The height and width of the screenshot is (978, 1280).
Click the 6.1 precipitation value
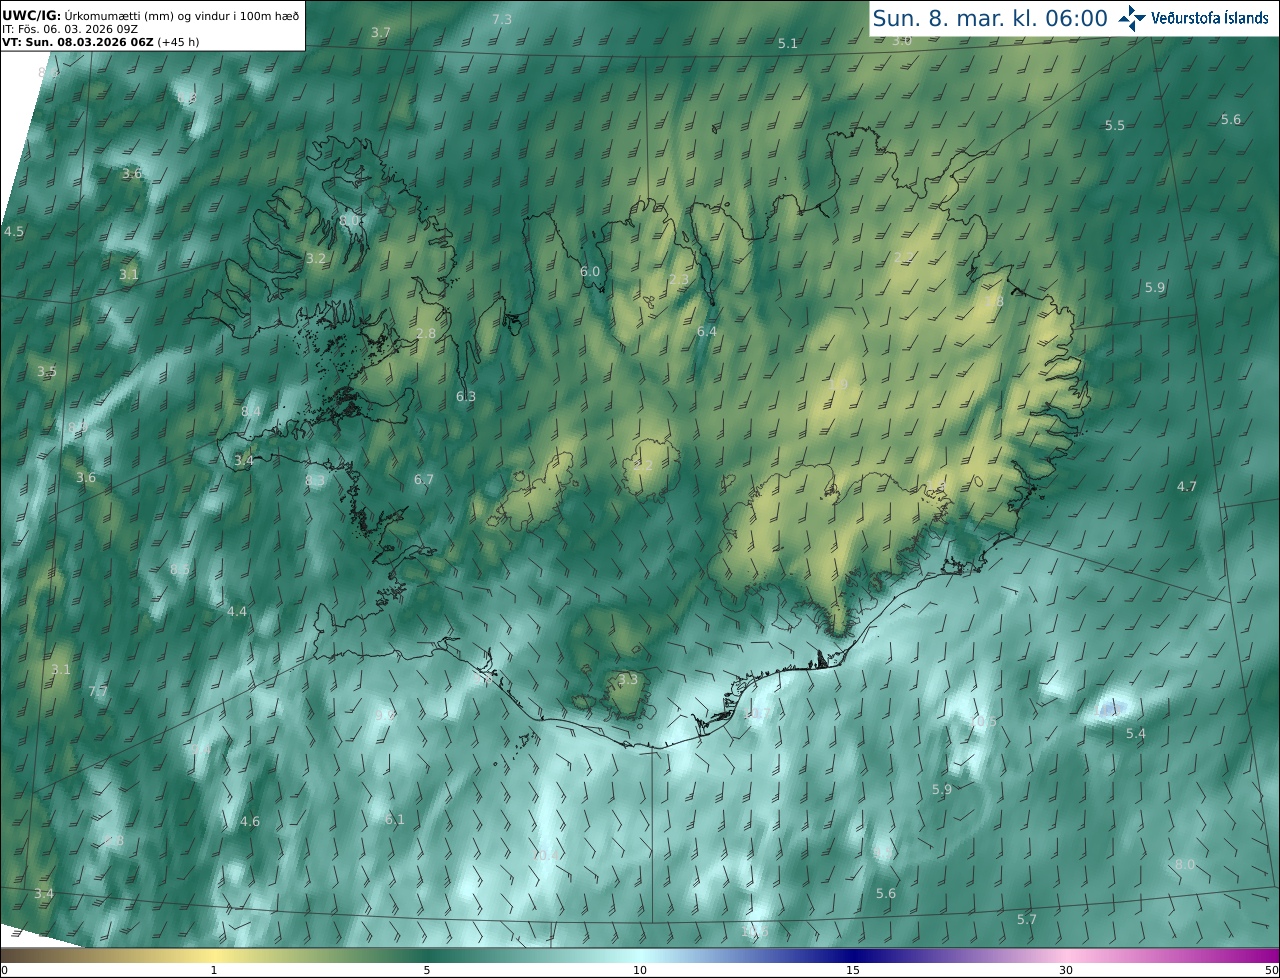point(395,819)
